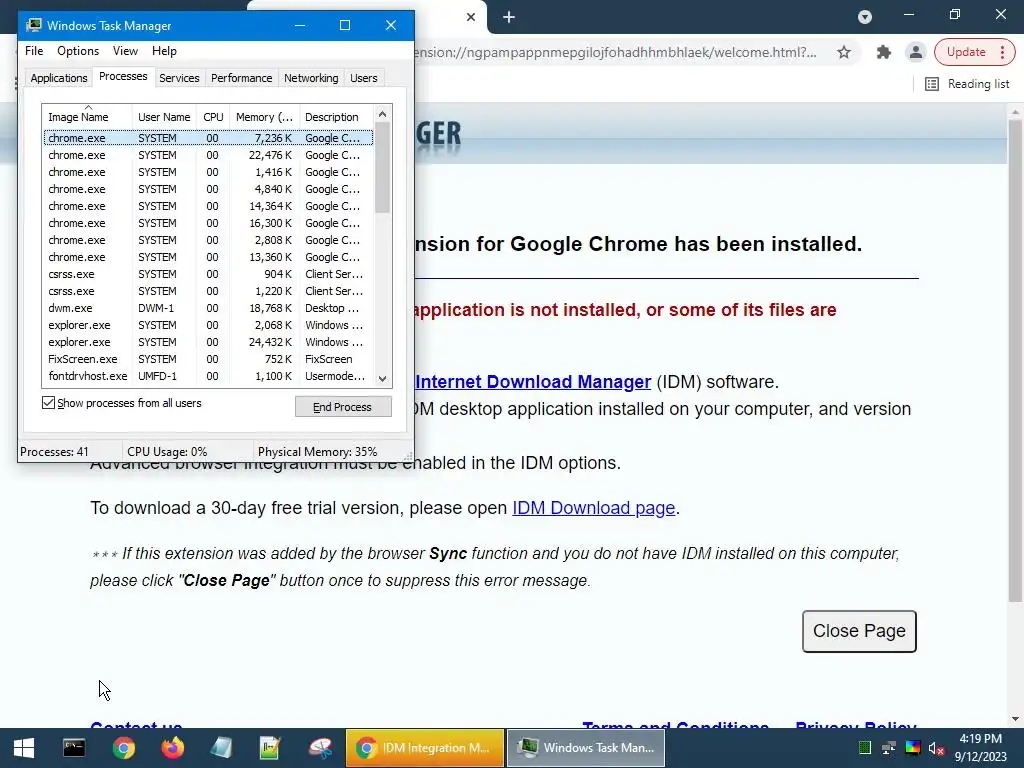The height and width of the screenshot is (768, 1024).
Task: Click Windows Task Manager taskbar button
Action: 586,748
